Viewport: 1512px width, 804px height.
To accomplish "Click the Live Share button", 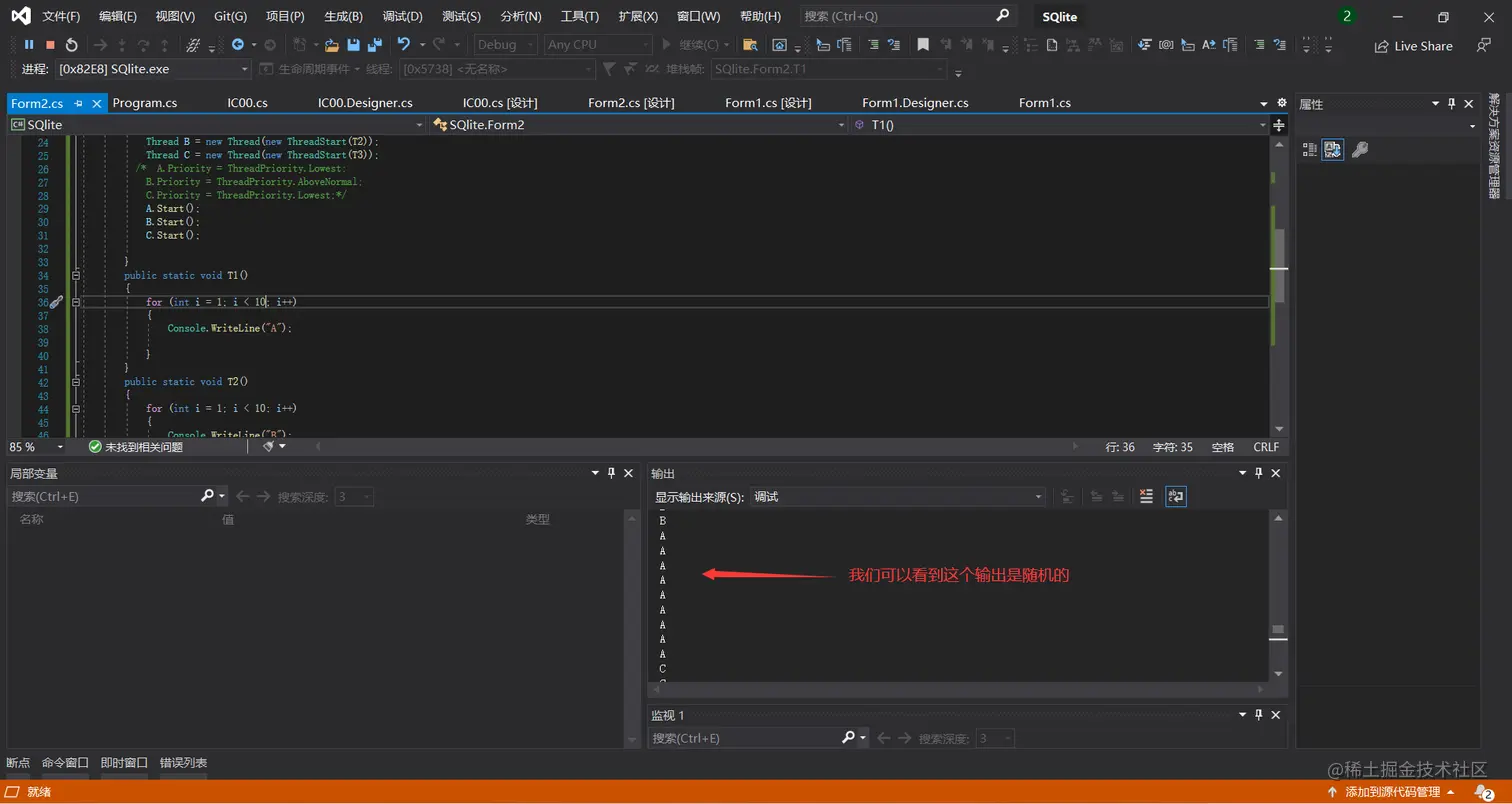I will 1413,46.
